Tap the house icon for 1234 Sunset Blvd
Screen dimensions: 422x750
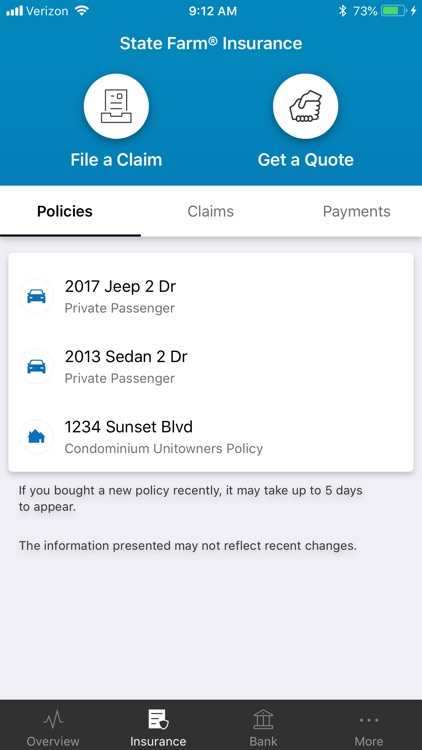click(x=36, y=437)
